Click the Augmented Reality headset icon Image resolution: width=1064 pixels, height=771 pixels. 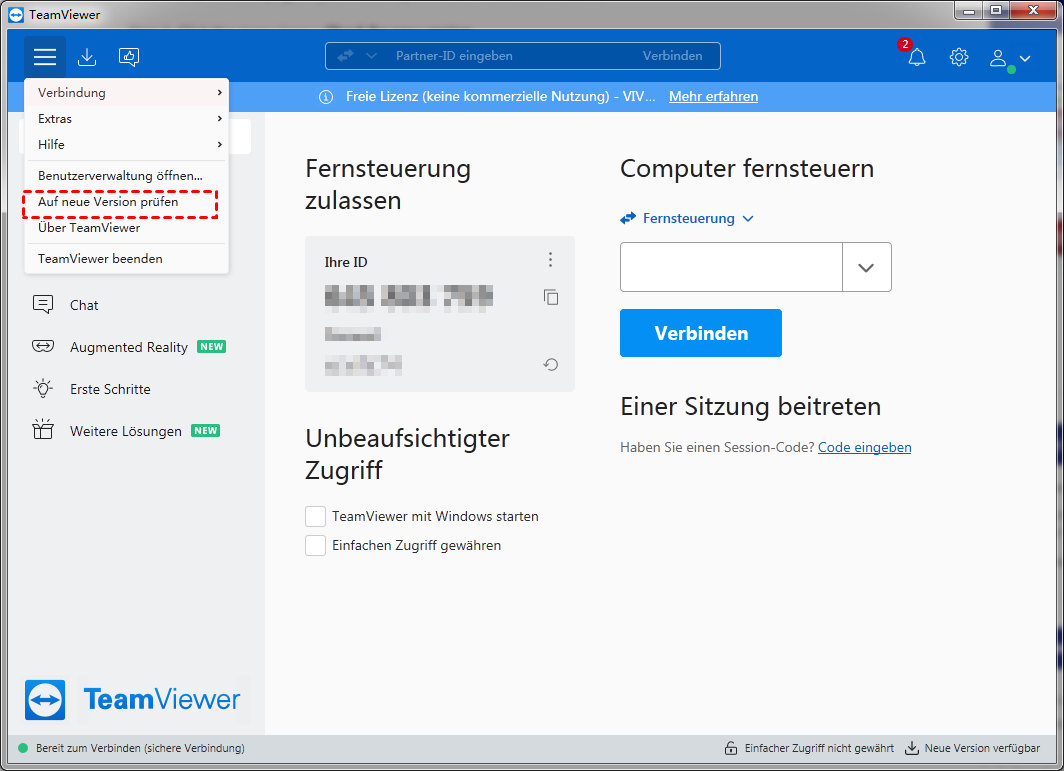pos(43,347)
